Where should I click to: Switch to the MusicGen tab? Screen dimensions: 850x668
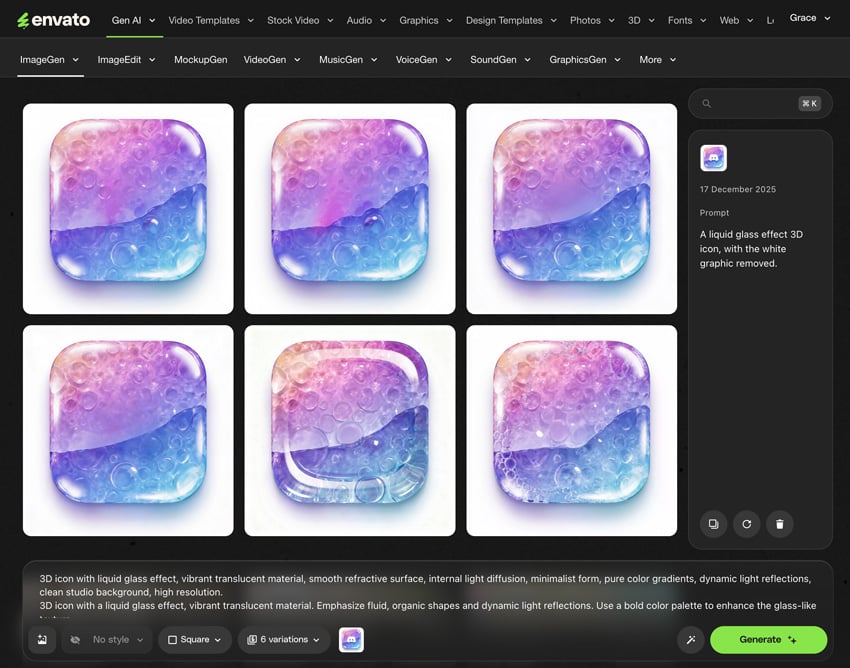click(x=347, y=59)
